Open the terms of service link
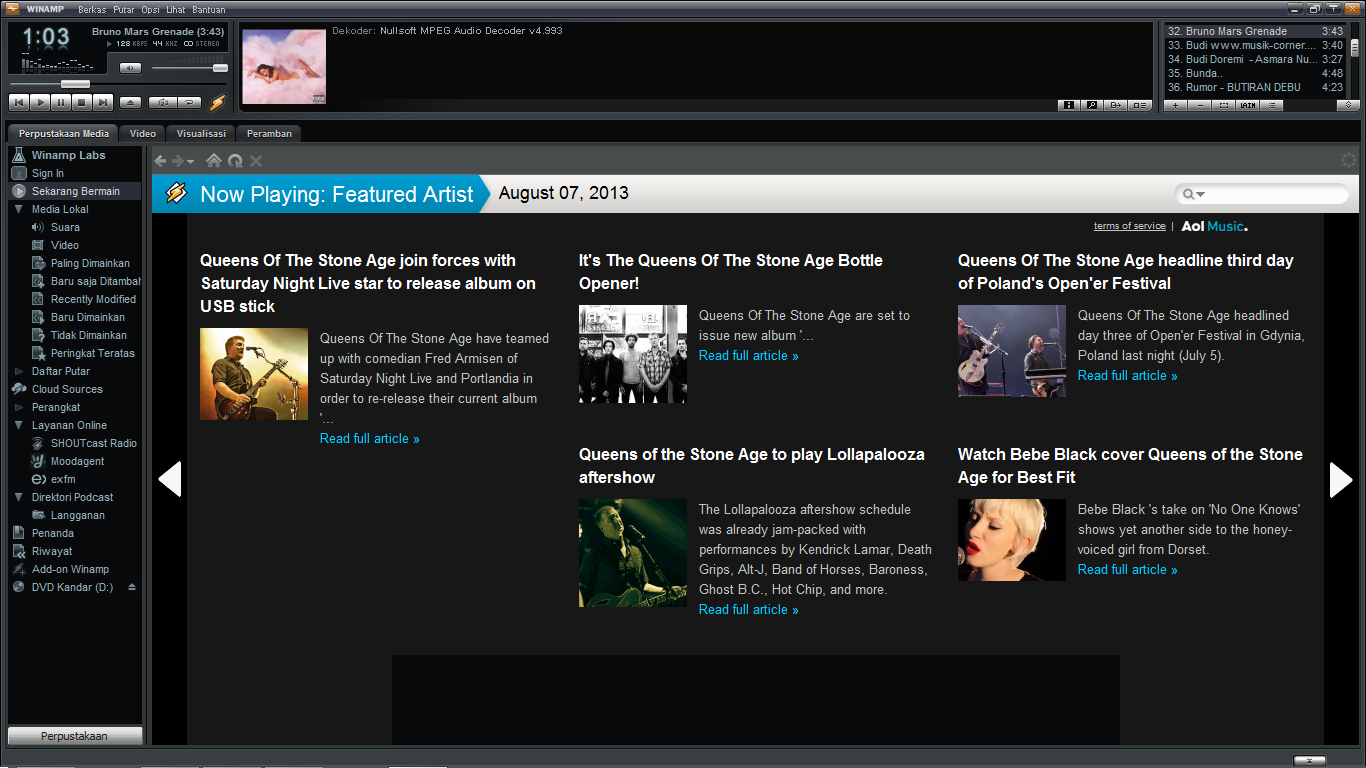1366x768 pixels. tap(1129, 226)
